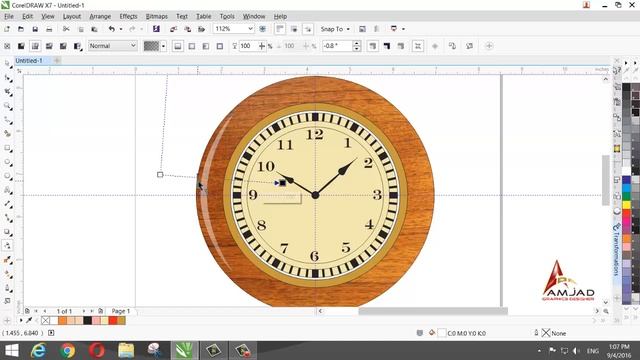Open the transparency picker dropdown arrow
The width and height of the screenshot is (640, 360).
[x=163, y=46]
